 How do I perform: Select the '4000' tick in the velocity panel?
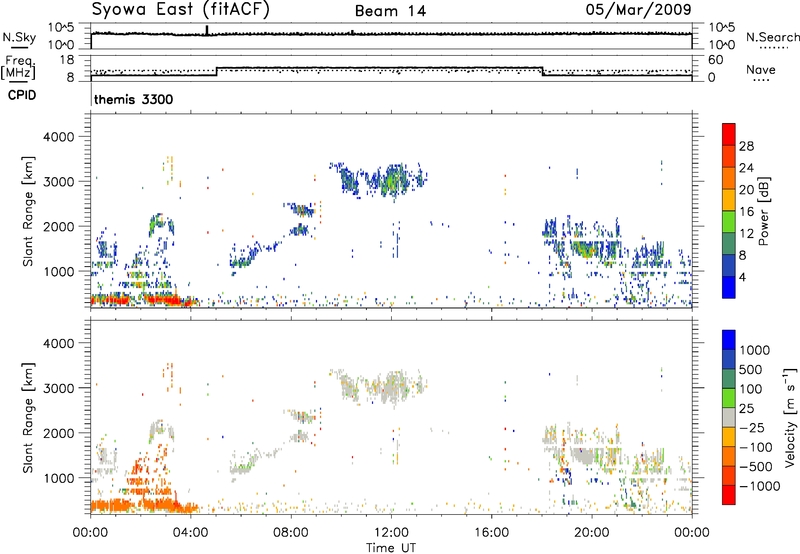58,343
